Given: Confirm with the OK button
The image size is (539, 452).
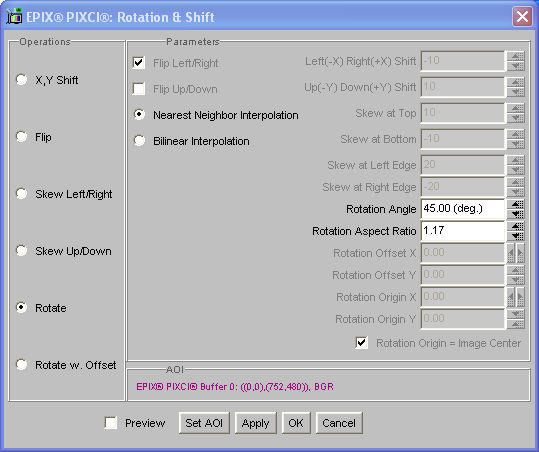Looking at the screenshot, I should click(x=296, y=423).
